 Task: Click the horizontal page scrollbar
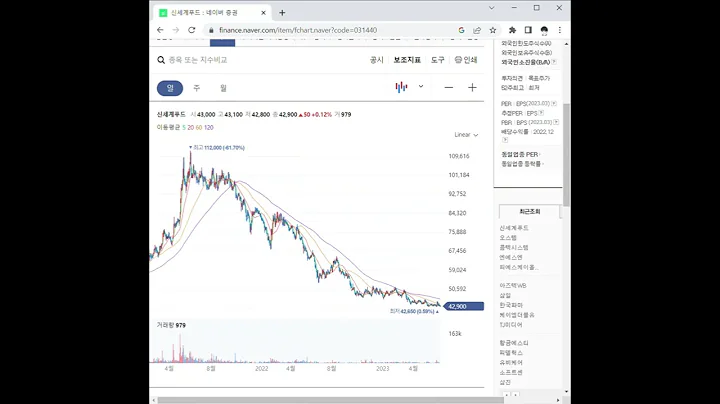(330, 400)
